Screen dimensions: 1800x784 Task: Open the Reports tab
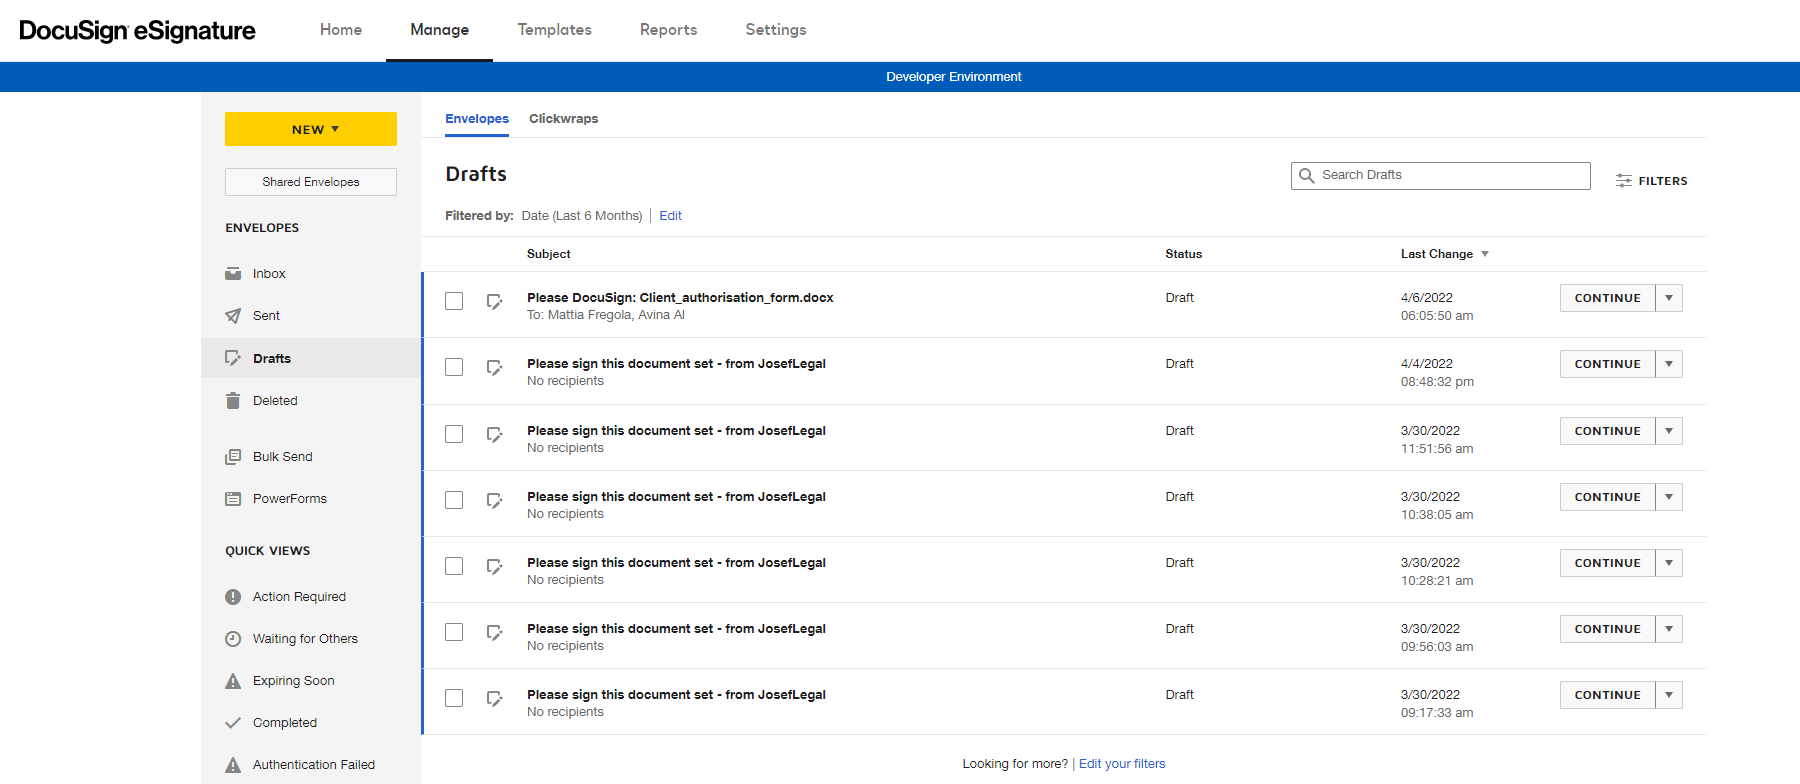[668, 30]
